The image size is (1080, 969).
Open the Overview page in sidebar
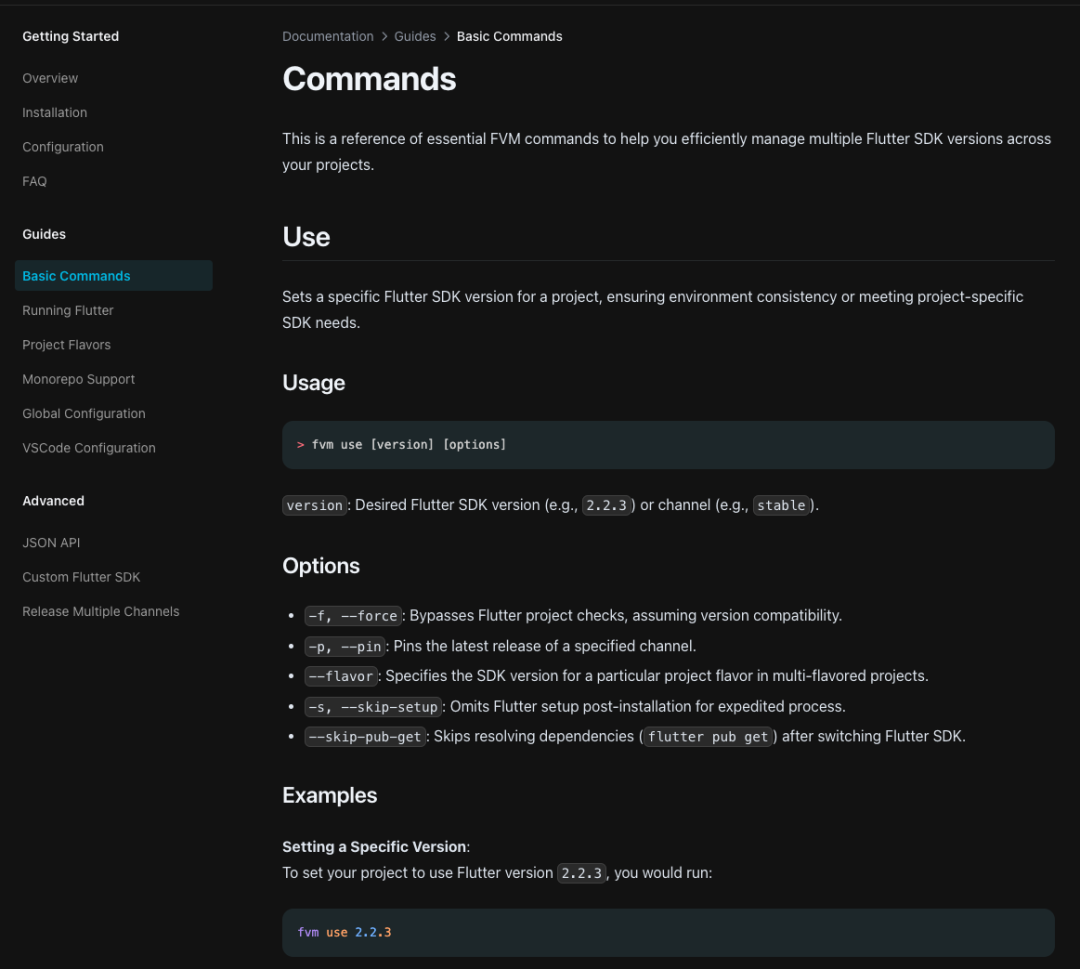[50, 78]
